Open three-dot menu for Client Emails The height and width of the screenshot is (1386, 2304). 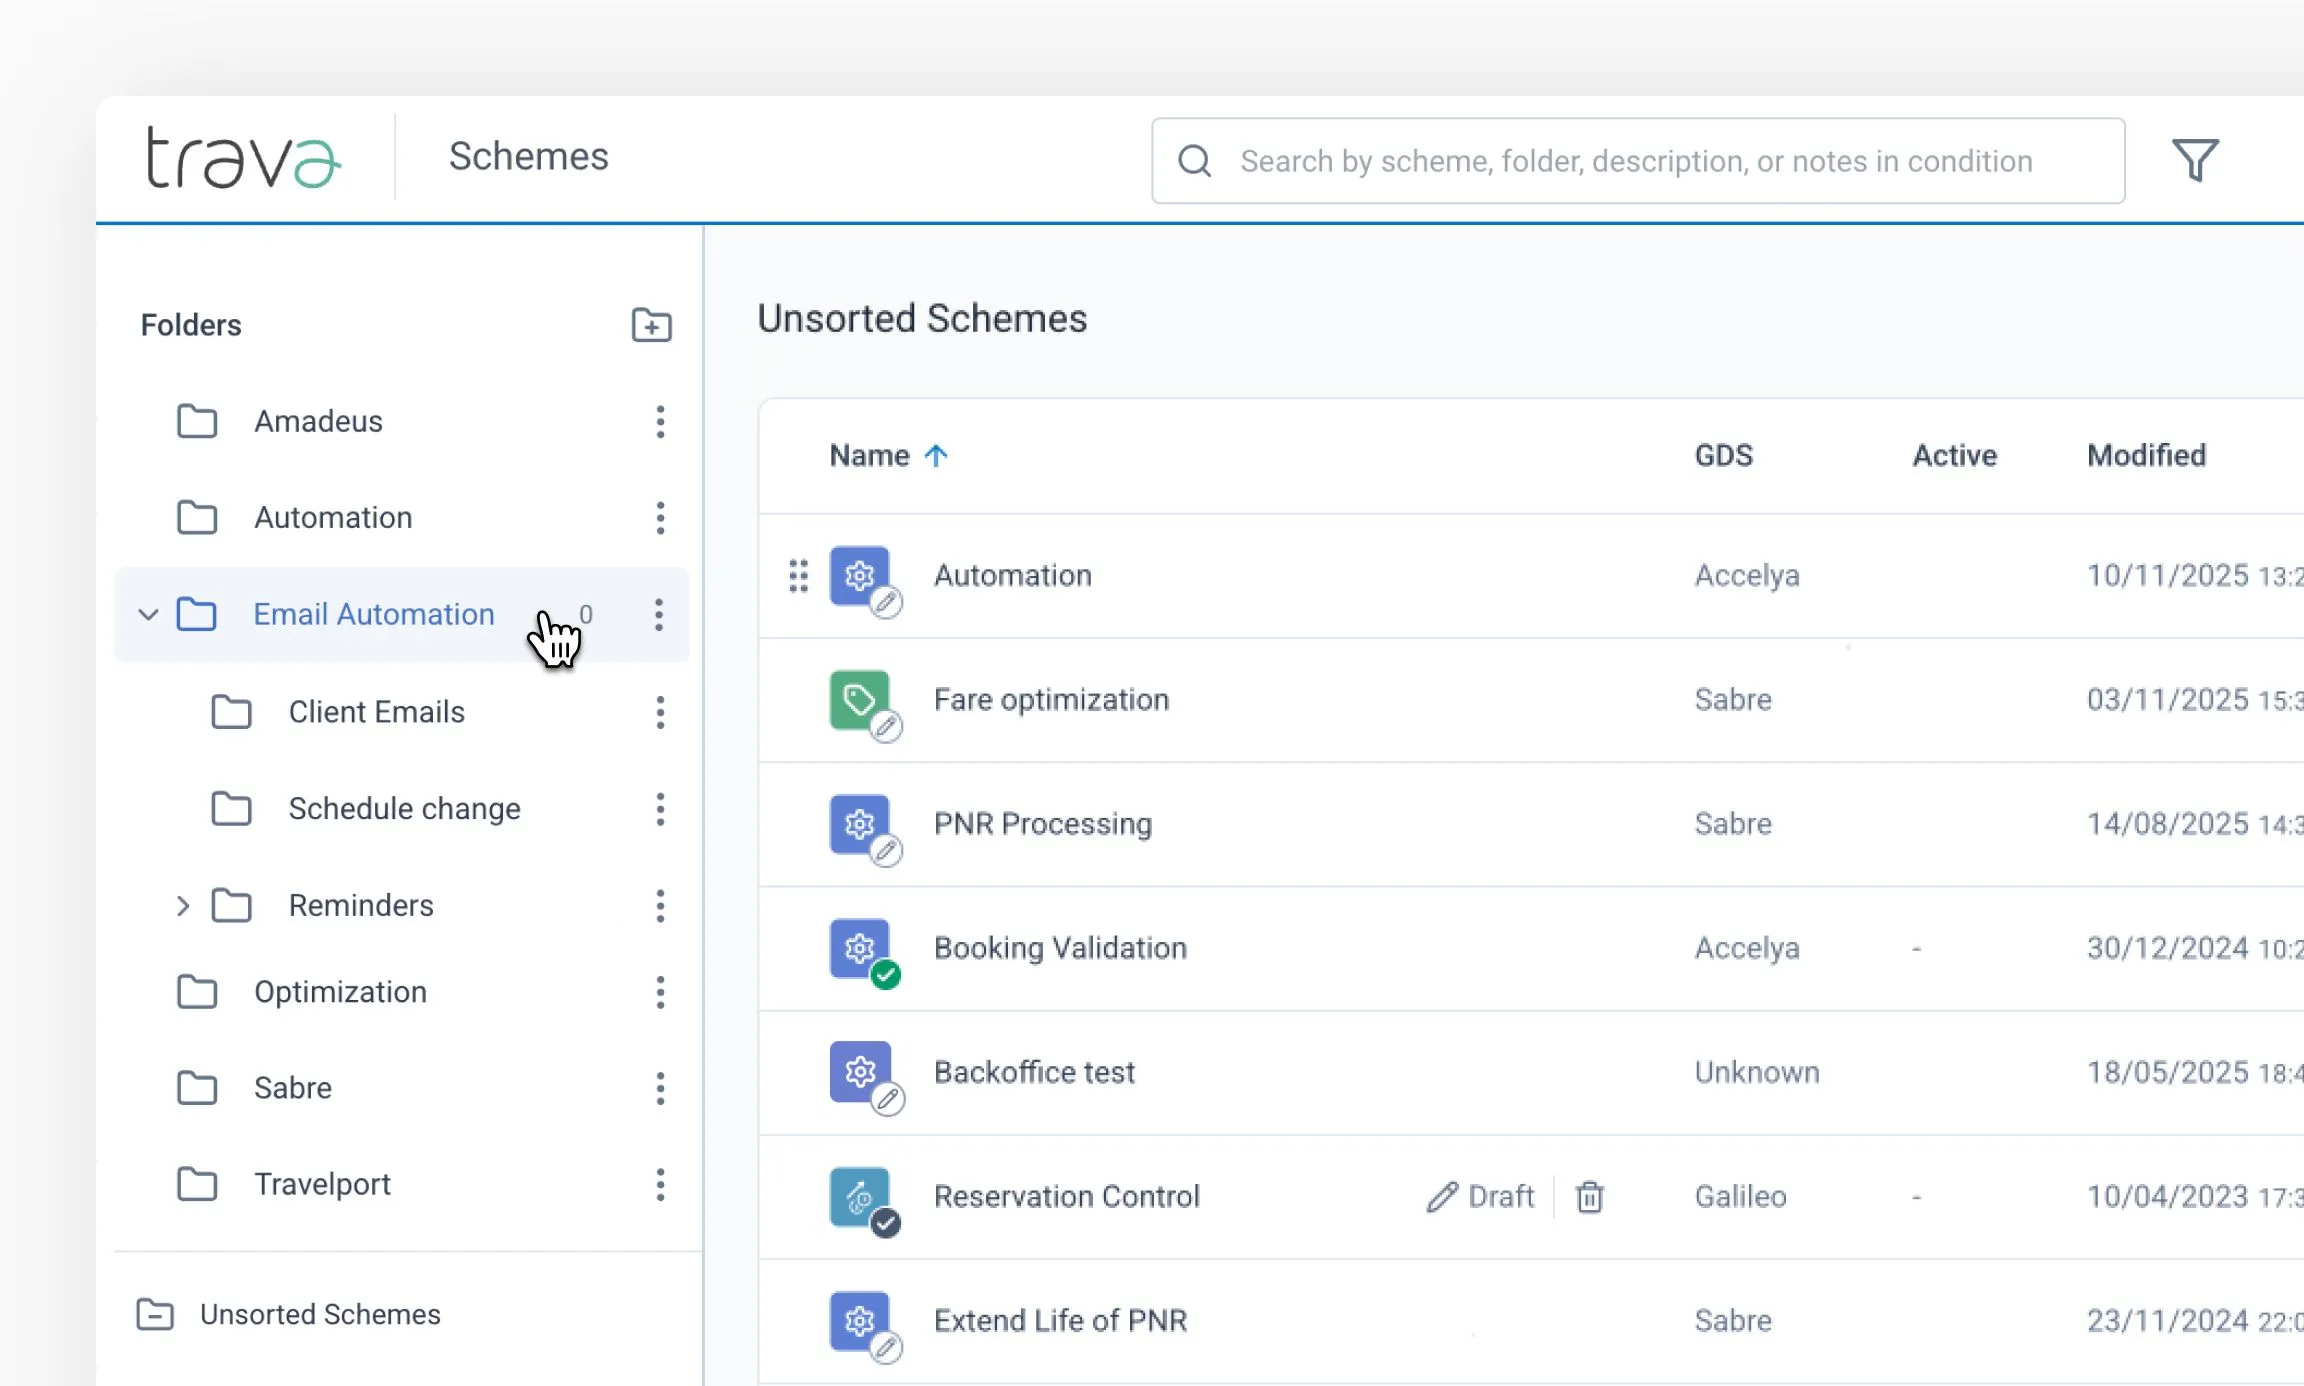tap(660, 712)
